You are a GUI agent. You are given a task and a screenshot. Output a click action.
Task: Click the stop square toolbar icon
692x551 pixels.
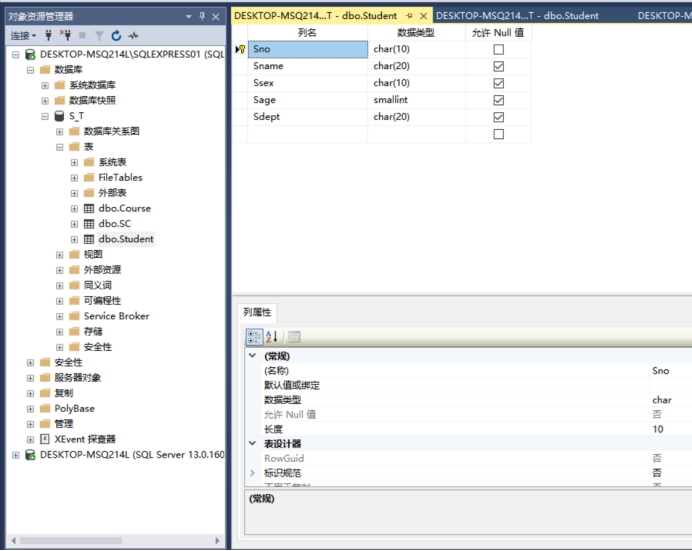pos(82,35)
